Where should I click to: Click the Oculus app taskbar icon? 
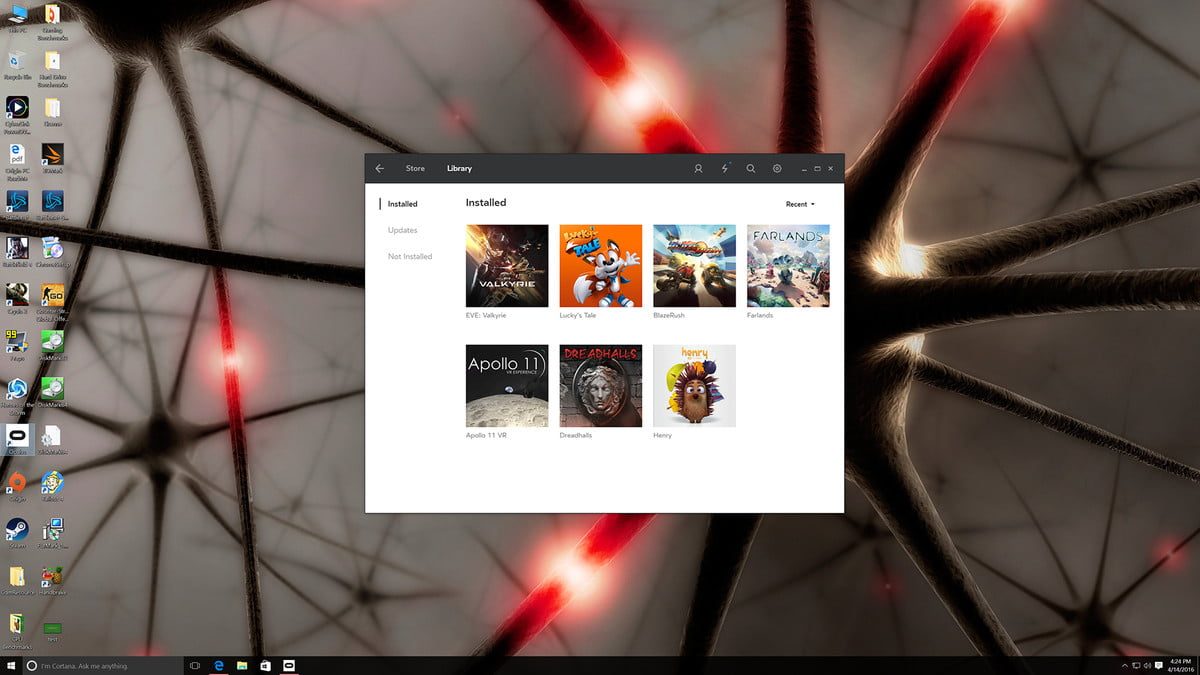pos(290,665)
